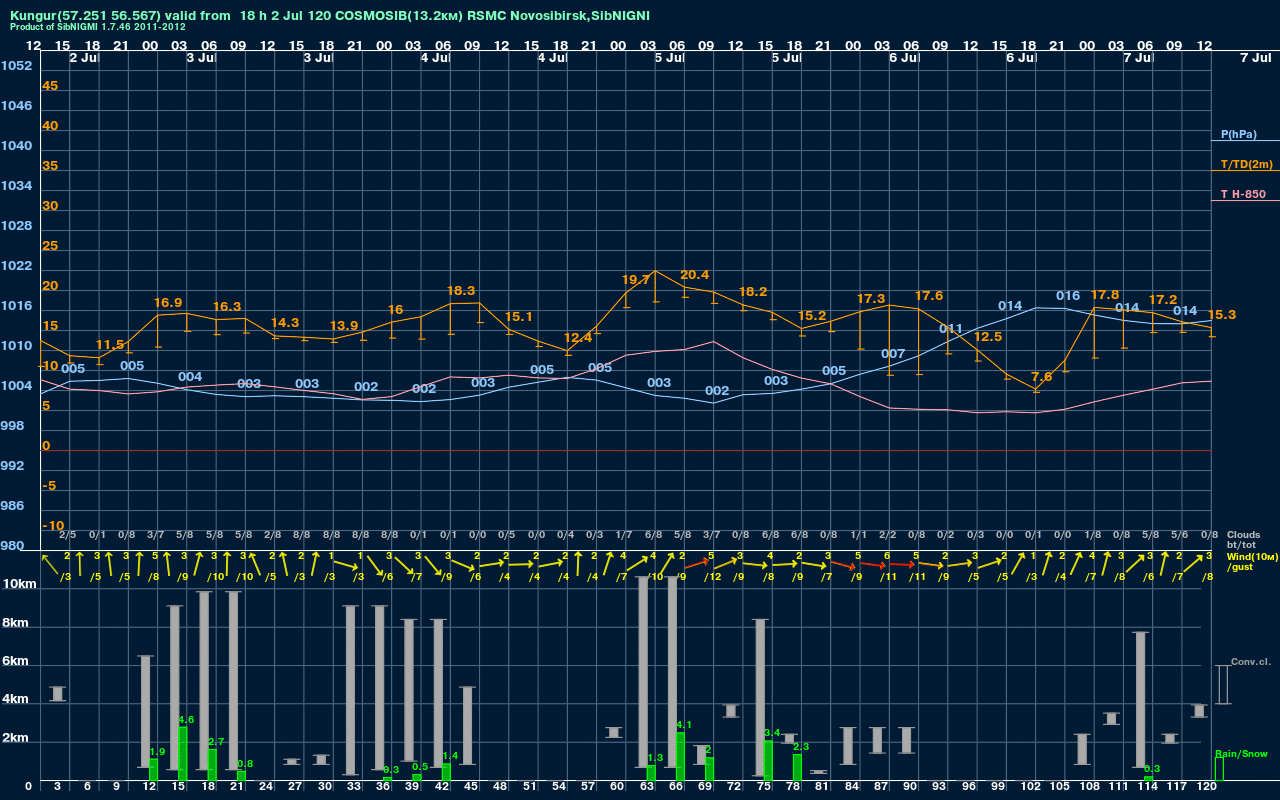Click the 'Clouds bt/tot' legend label
Screen dimensions: 1280x800
pyautogui.click(x=1243, y=539)
